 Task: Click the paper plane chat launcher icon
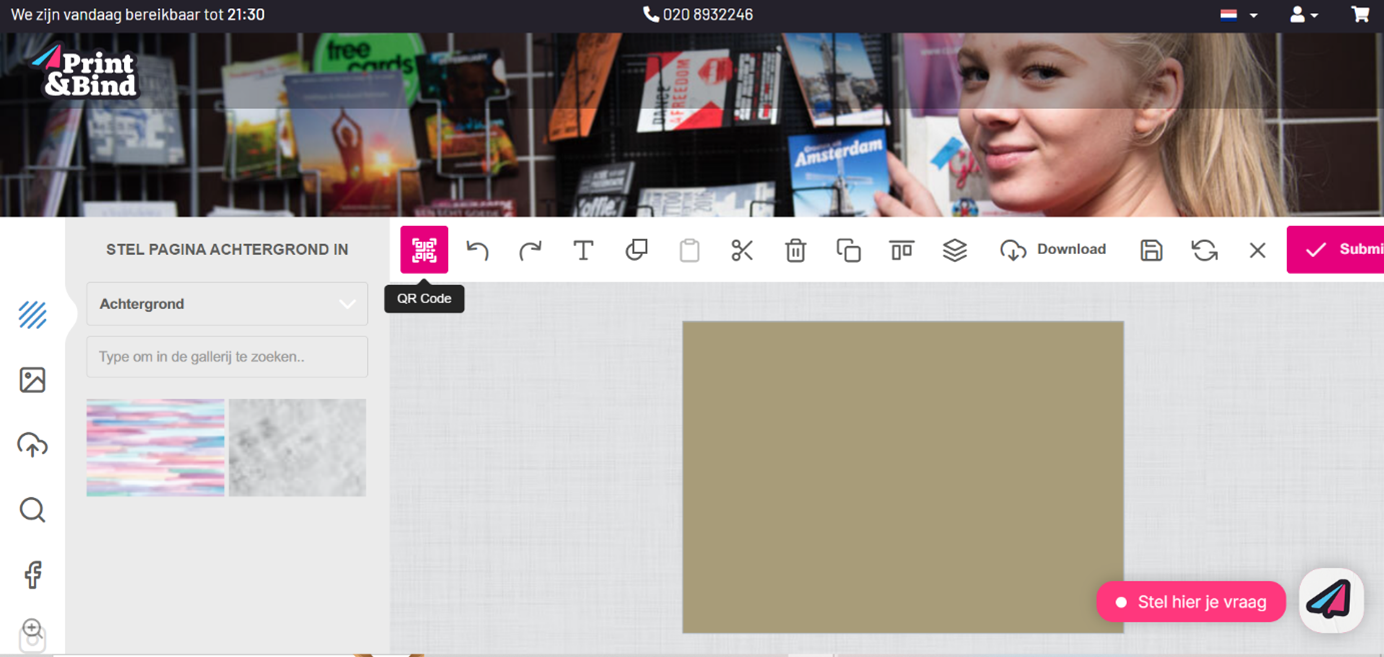pos(1331,601)
